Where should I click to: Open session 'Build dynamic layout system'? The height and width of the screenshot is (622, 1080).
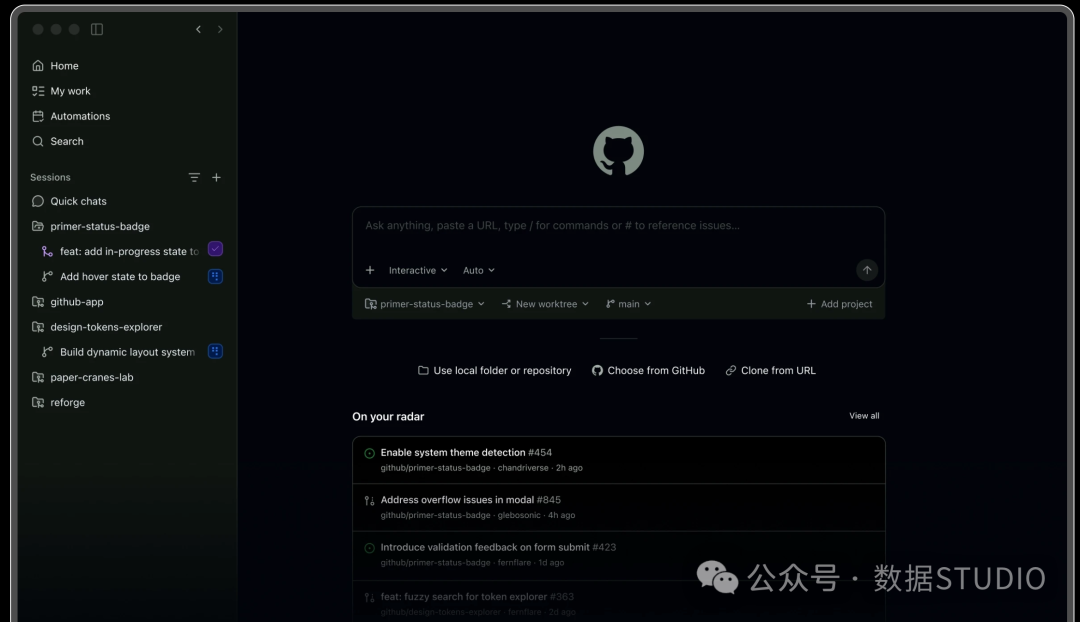(118, 352)
